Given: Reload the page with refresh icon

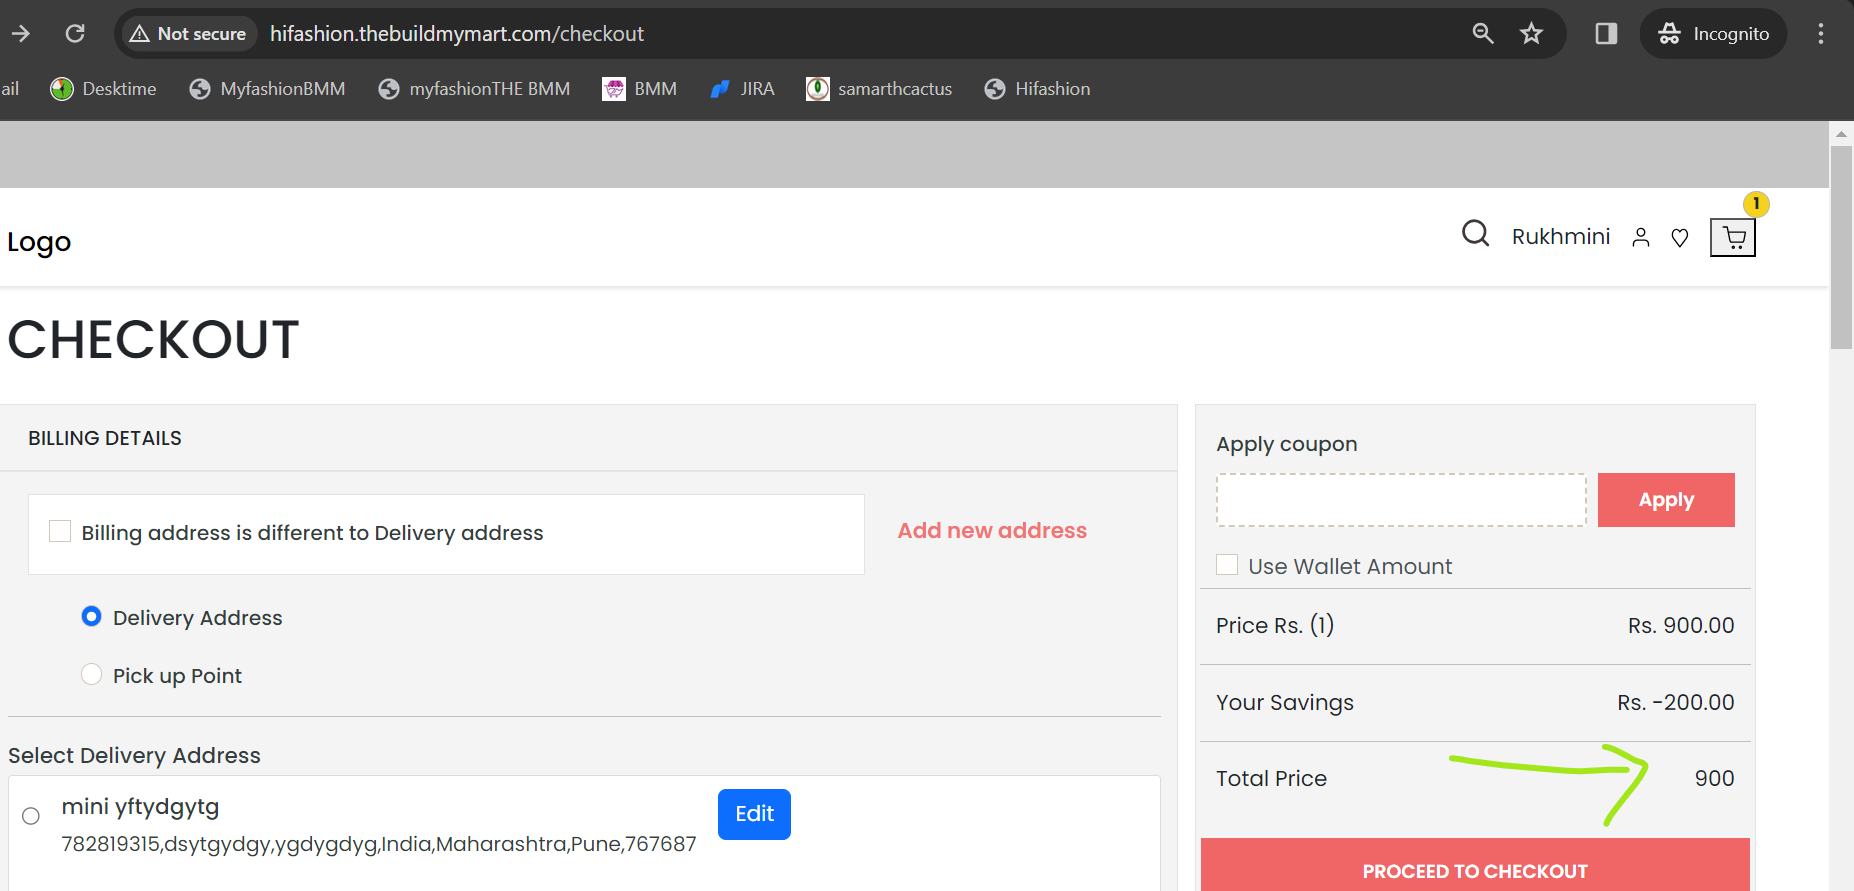Looking at the screenshot, I should coord(75,34).
